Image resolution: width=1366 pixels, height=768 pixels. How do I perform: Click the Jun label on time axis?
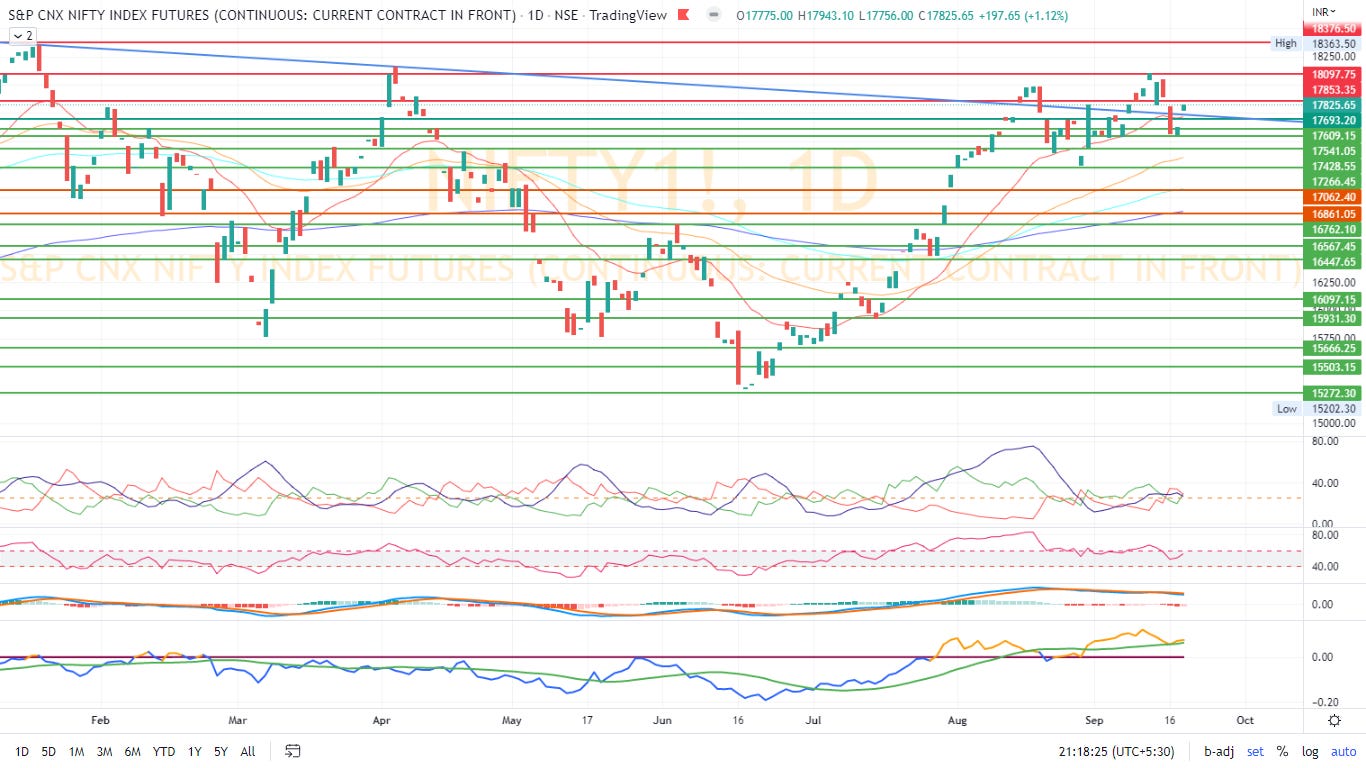click(660, 719)
